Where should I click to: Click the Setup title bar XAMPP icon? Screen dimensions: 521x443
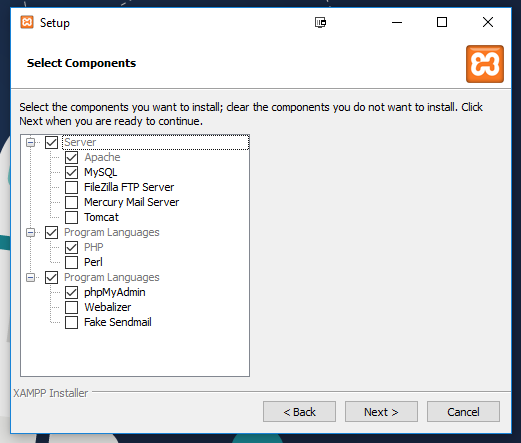[27, 22]
